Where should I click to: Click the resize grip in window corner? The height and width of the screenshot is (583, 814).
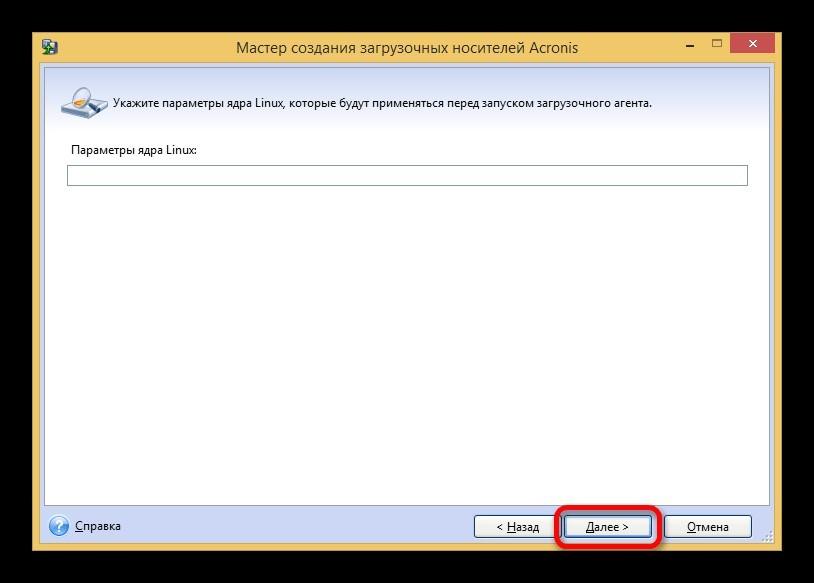[x=768, y=536]
